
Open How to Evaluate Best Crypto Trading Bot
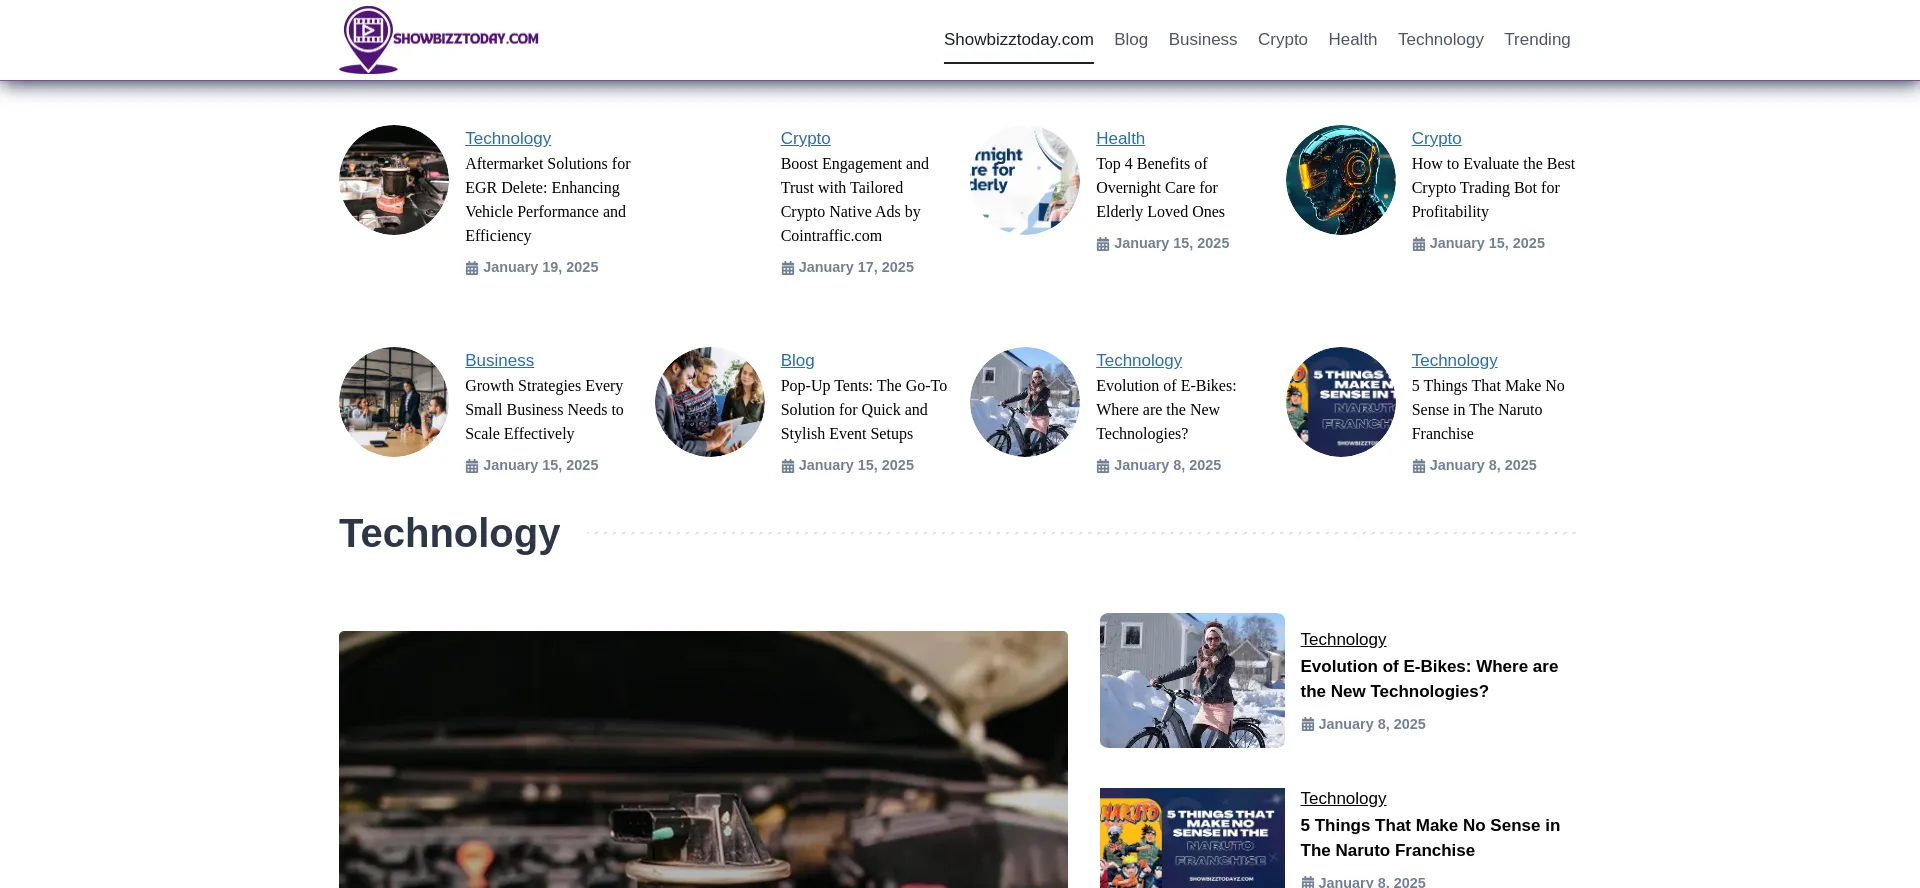click(x=1493, y=188)
